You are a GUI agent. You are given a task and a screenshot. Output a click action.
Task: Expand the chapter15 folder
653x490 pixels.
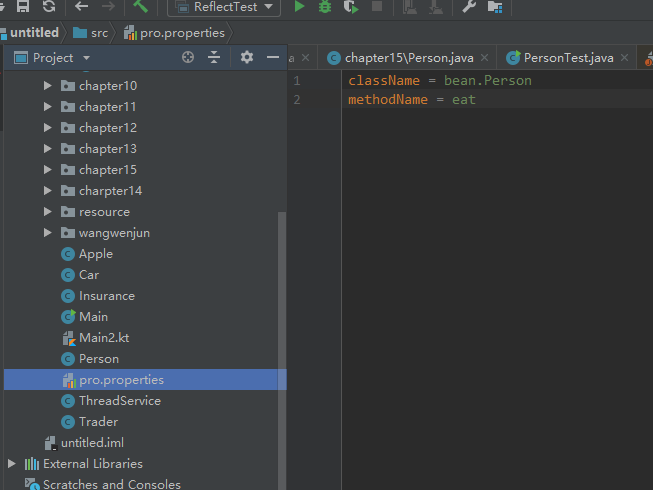[x=48, y=169]
